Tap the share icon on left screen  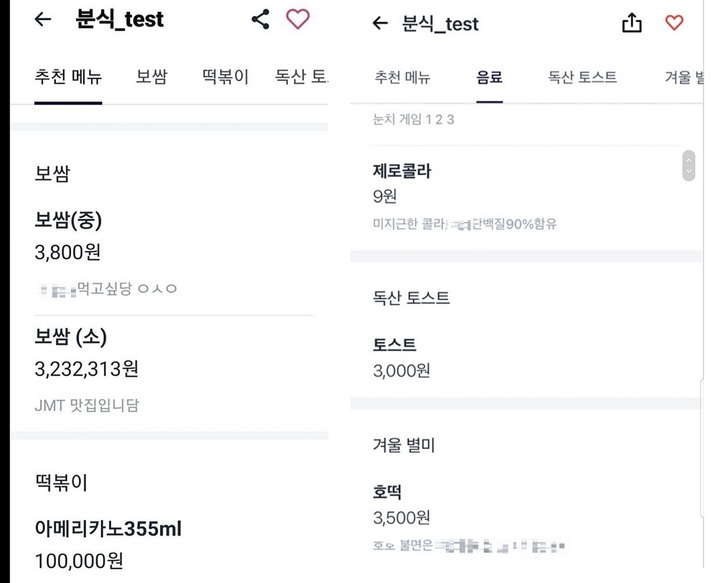click(260, 19)
